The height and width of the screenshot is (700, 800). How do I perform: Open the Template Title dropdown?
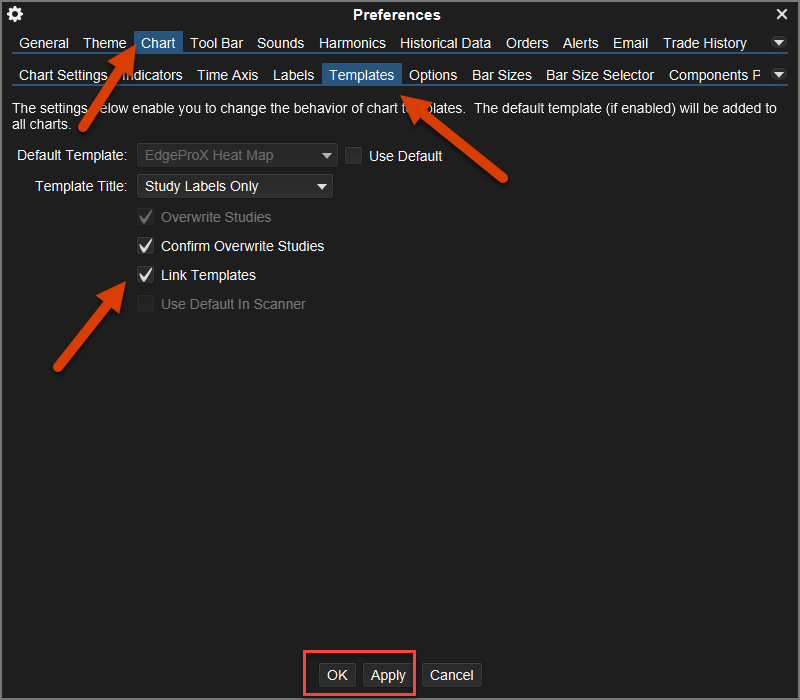pos(234,186)
